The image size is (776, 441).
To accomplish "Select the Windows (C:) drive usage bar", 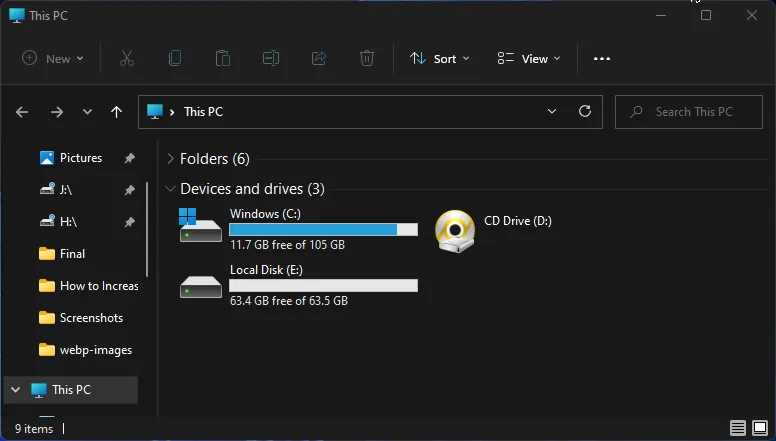I will (x=323, y=229).
